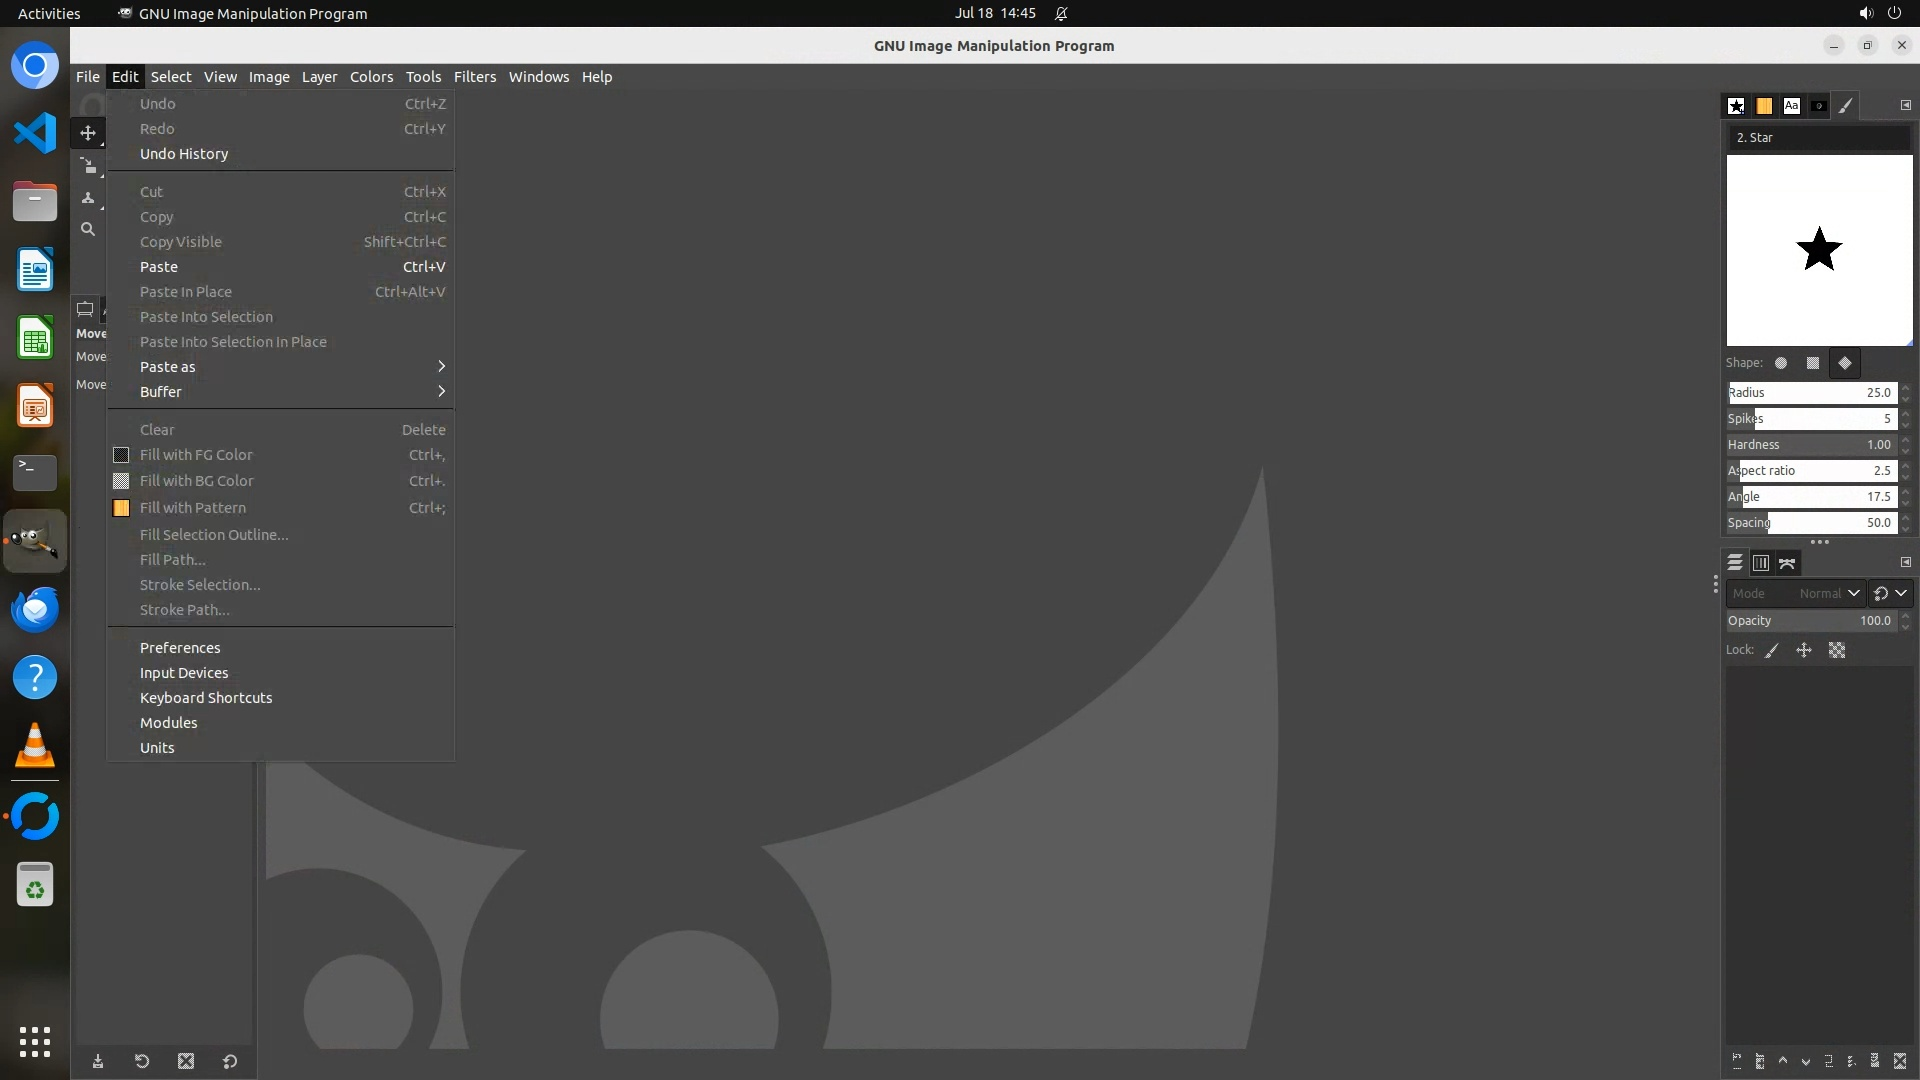1920x1080 pixels.
Task: Switch to the Channels tab icon
Action: [x=1761, y=564]
